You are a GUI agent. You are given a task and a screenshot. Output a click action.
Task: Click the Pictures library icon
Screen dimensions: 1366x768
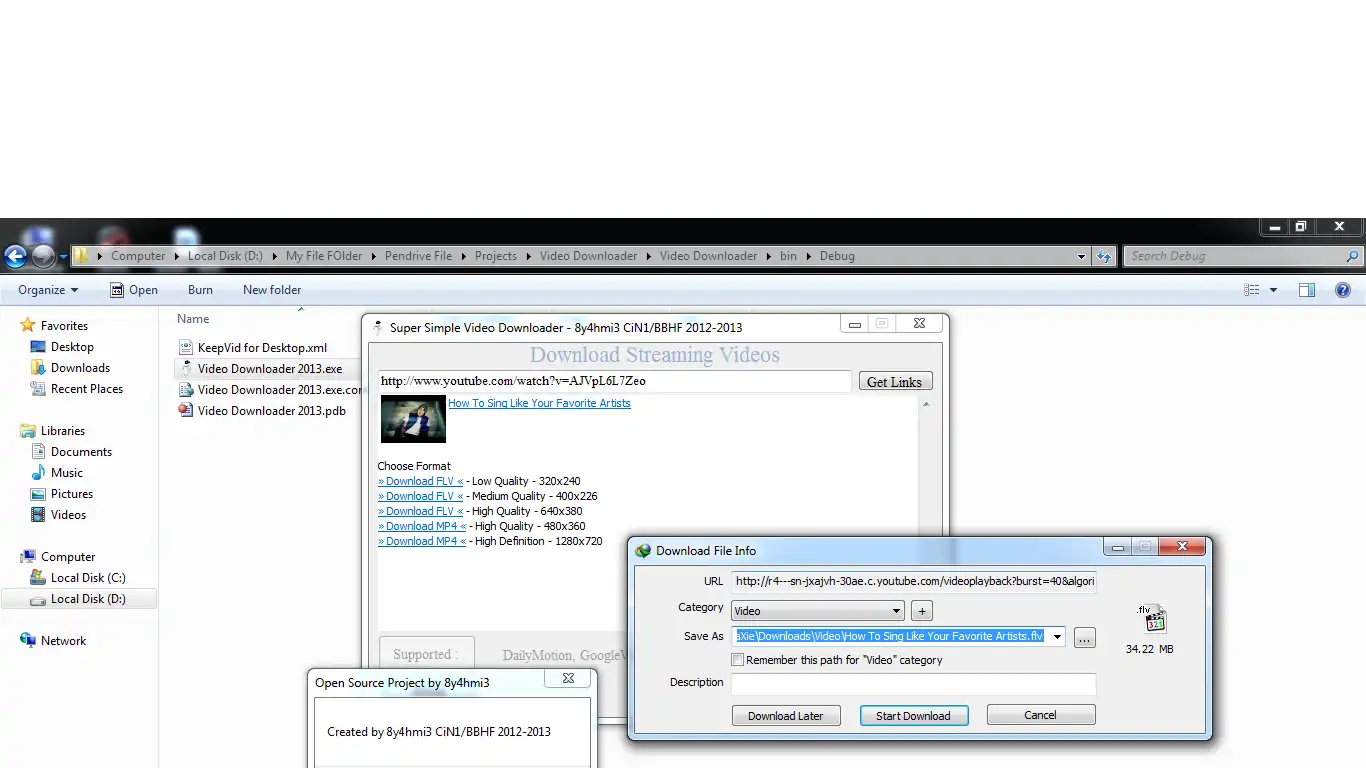click(38, 493)
